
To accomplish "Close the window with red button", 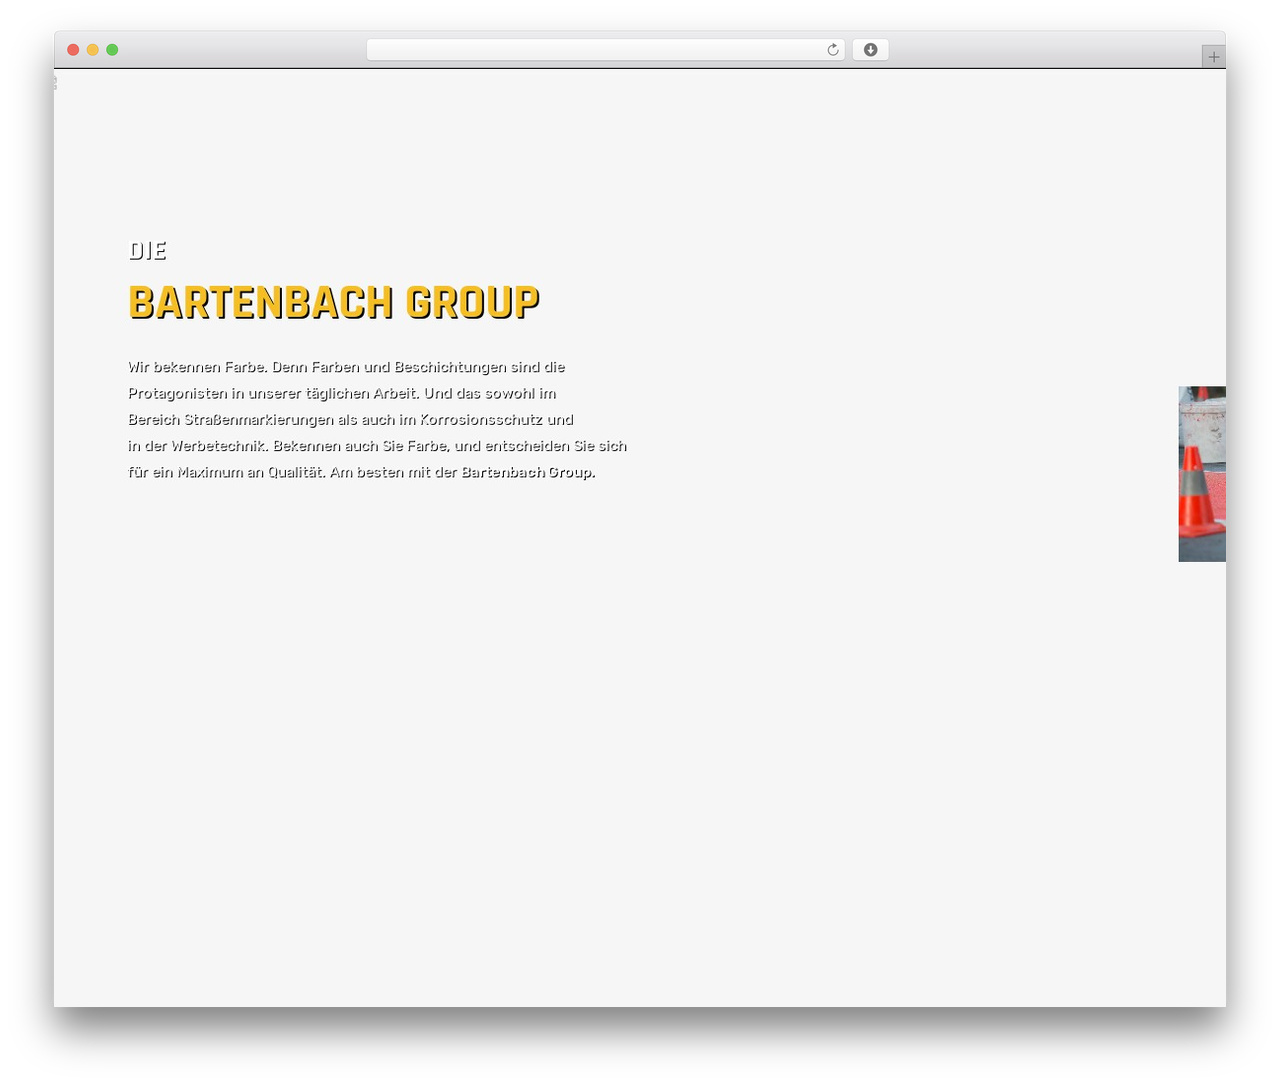I will click(73, 50).
